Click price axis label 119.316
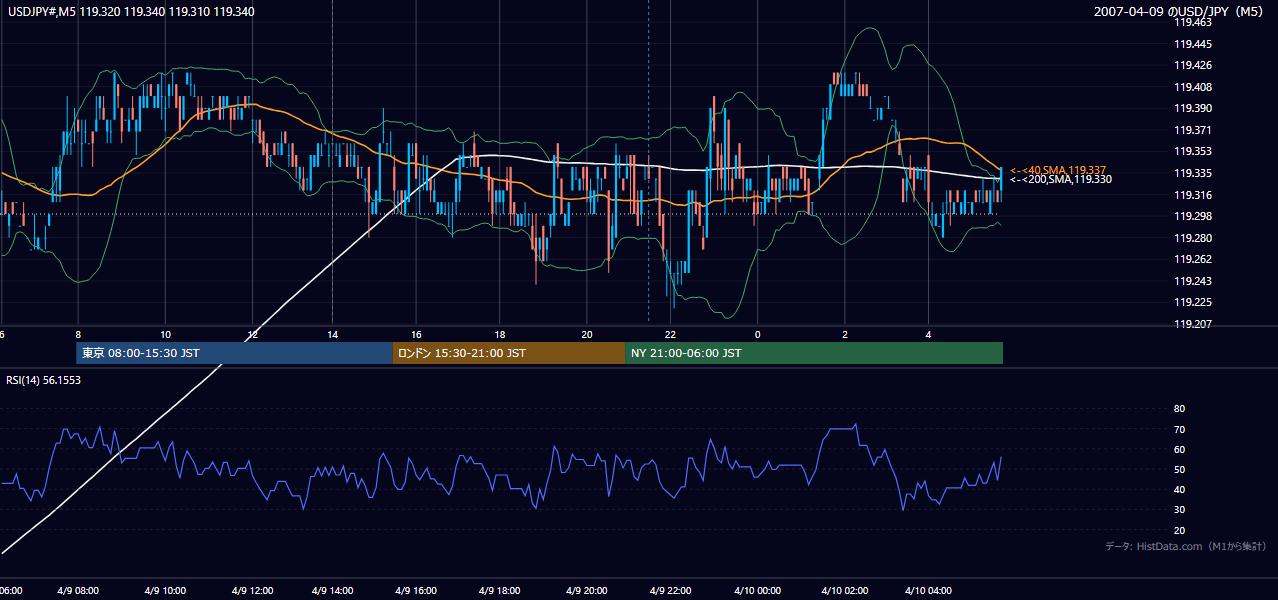 1194,195
